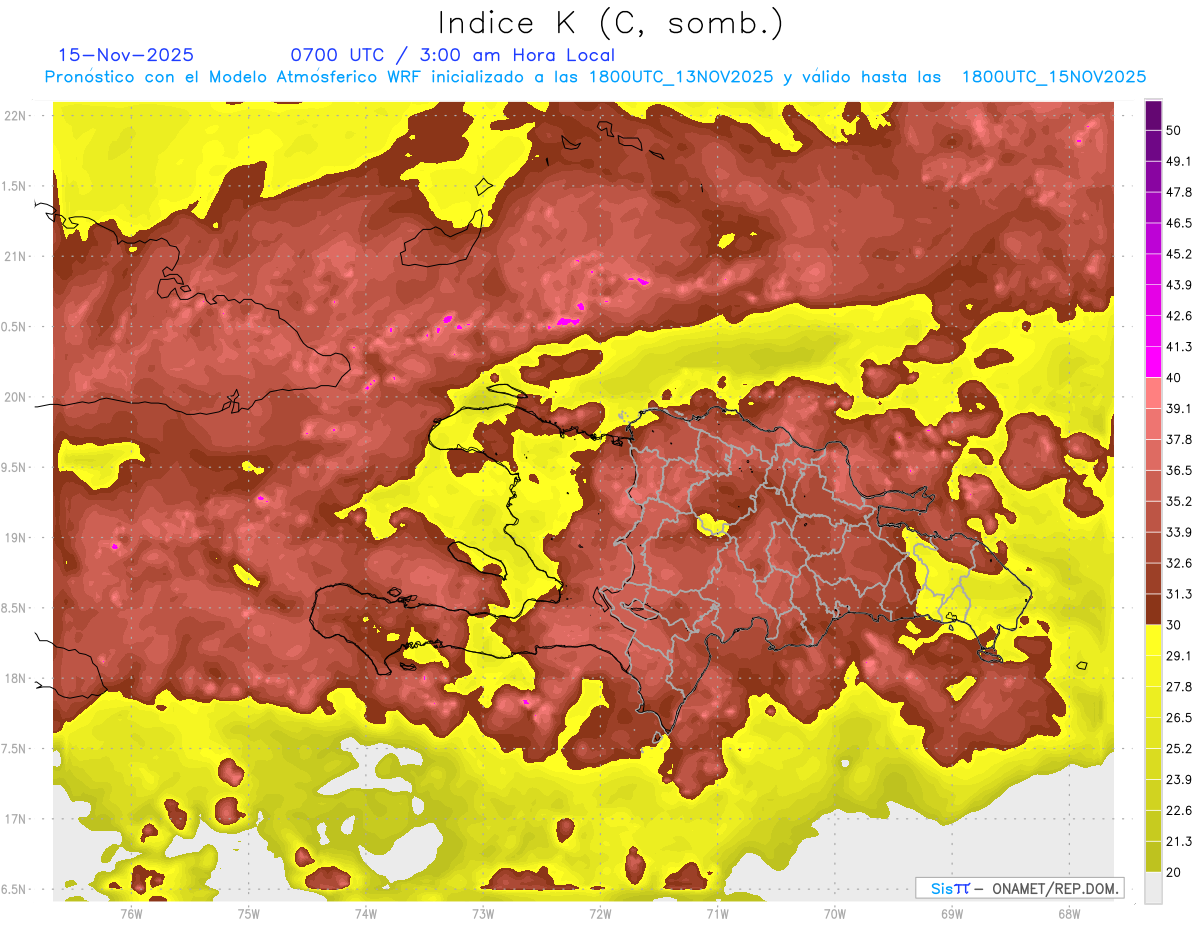Click the "21N" latitude label
Image resolution: width=1200 pixels, height=927 pixels.
(15, 256)
